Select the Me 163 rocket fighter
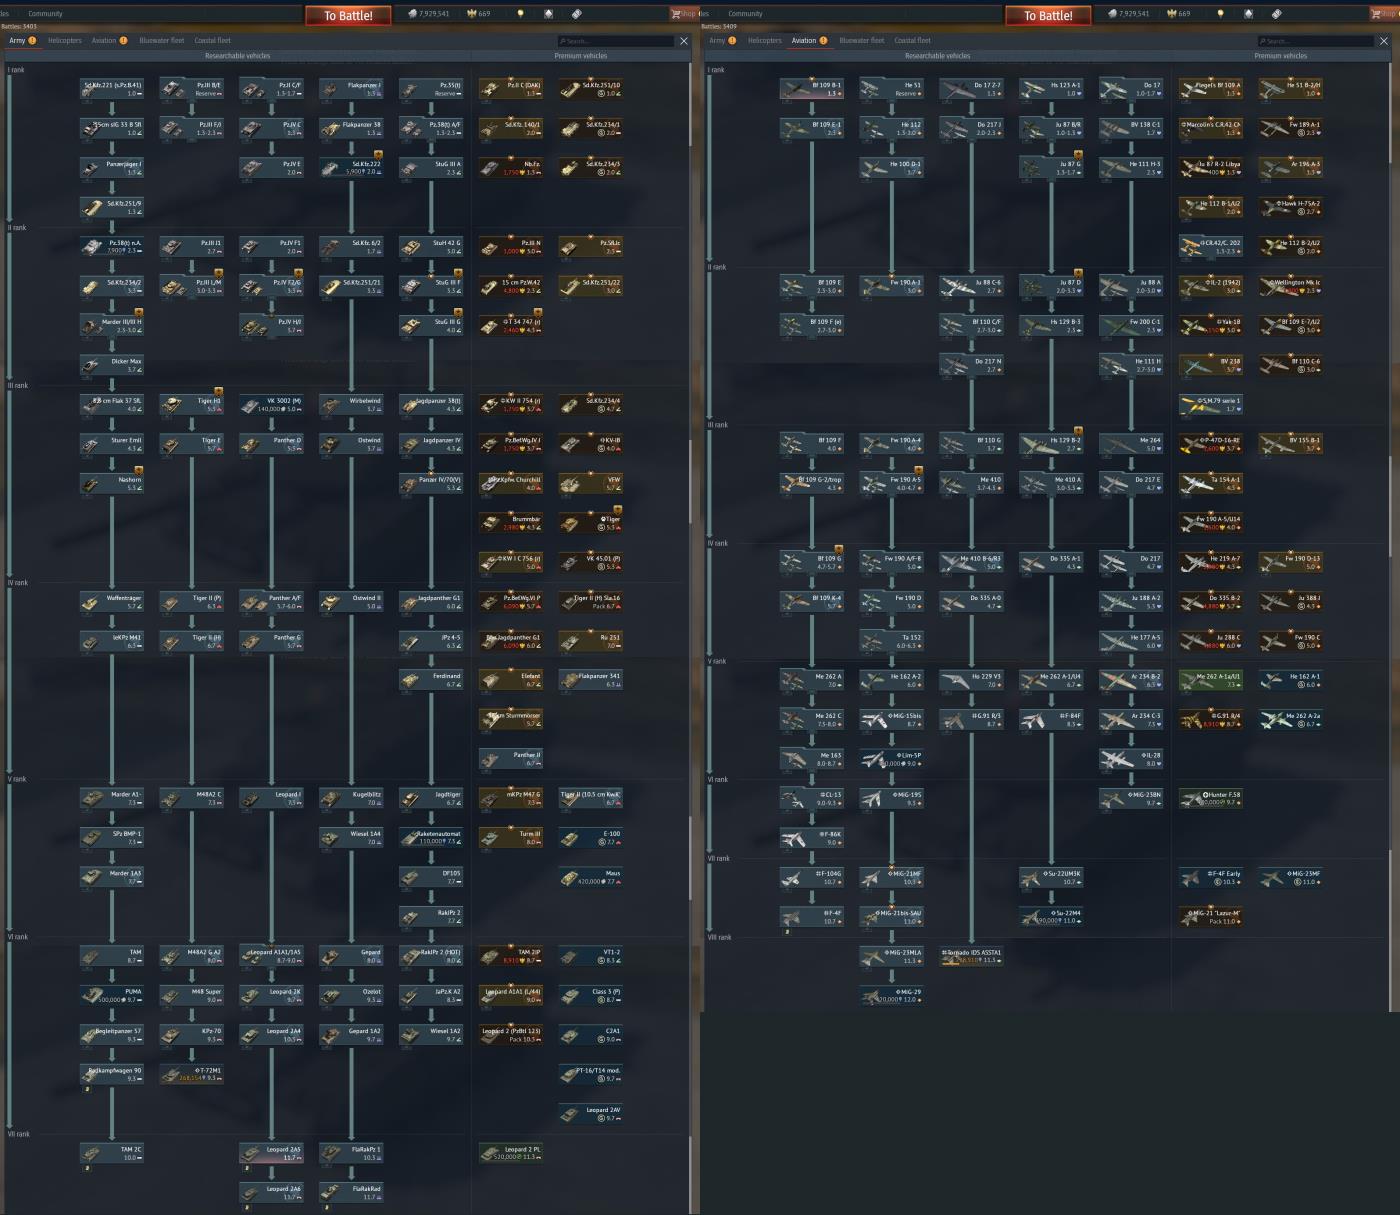 (x=811, y=759)
